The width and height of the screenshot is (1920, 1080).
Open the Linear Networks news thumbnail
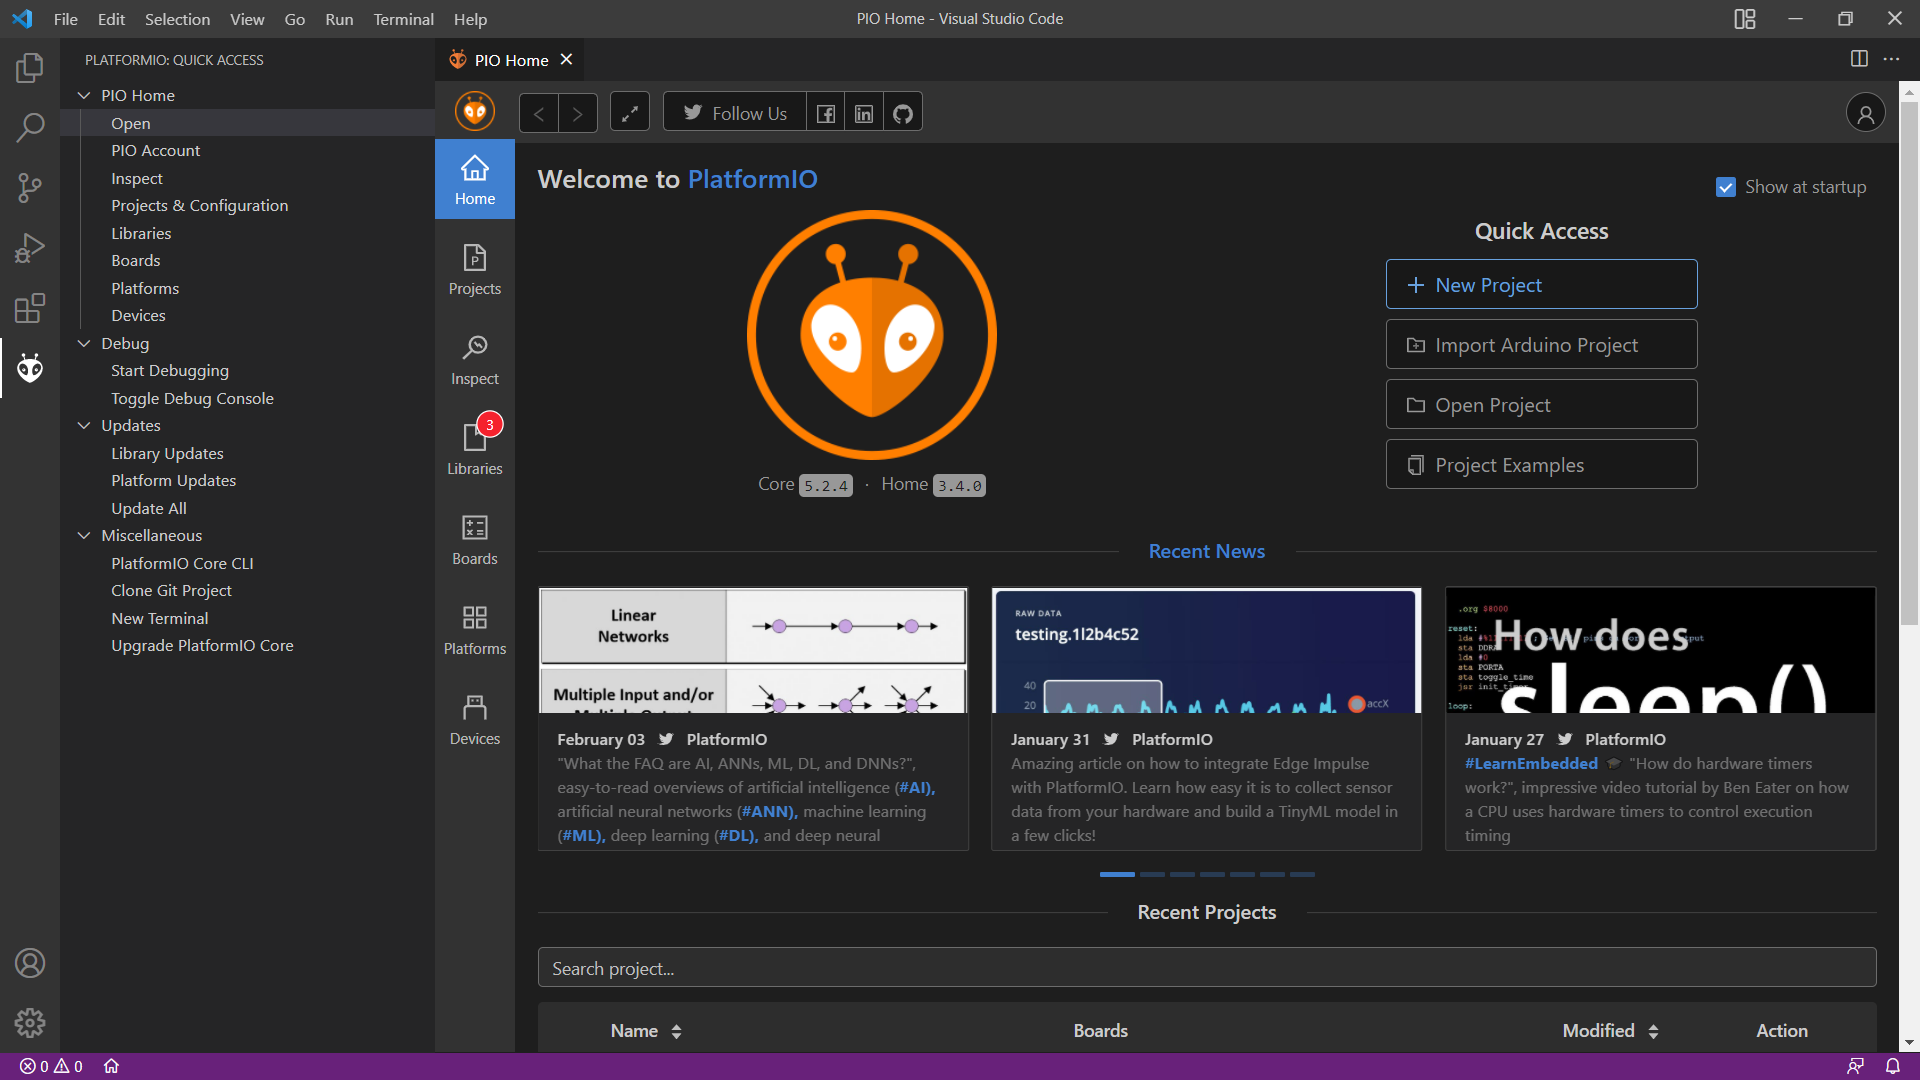pyautogui.click(x=753, y=650)
